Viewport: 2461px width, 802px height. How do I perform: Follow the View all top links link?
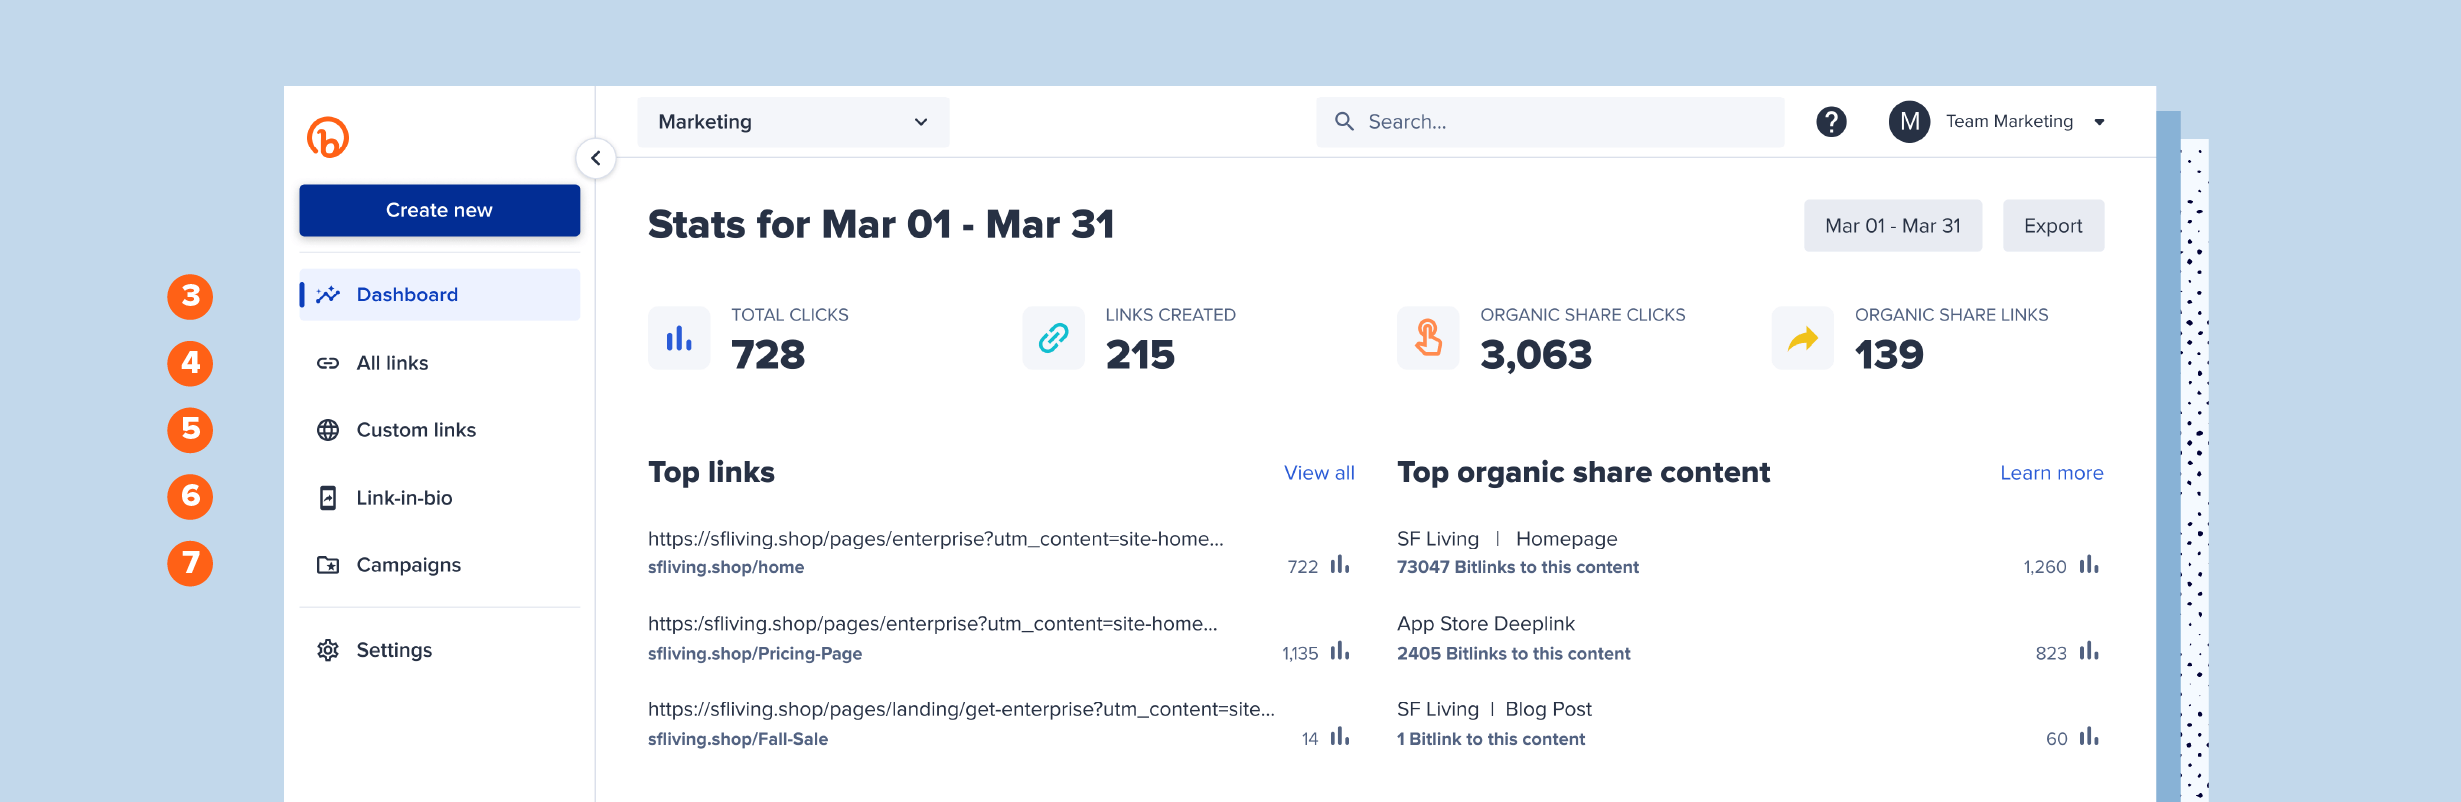coord(1319,473)
